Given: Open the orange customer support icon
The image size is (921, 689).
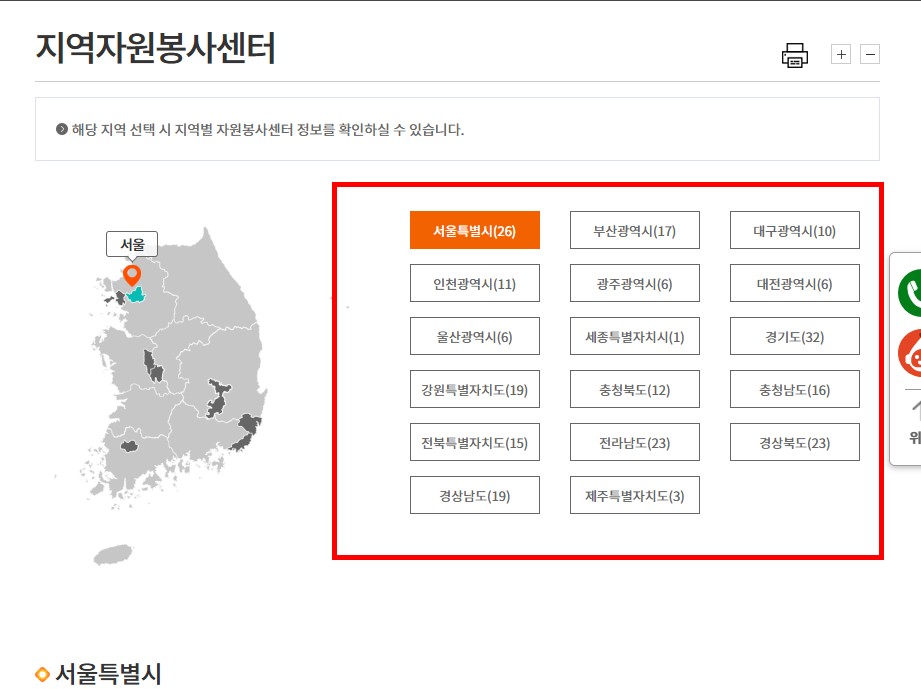Looking at the screenshot, I should (x=914, y=352).
